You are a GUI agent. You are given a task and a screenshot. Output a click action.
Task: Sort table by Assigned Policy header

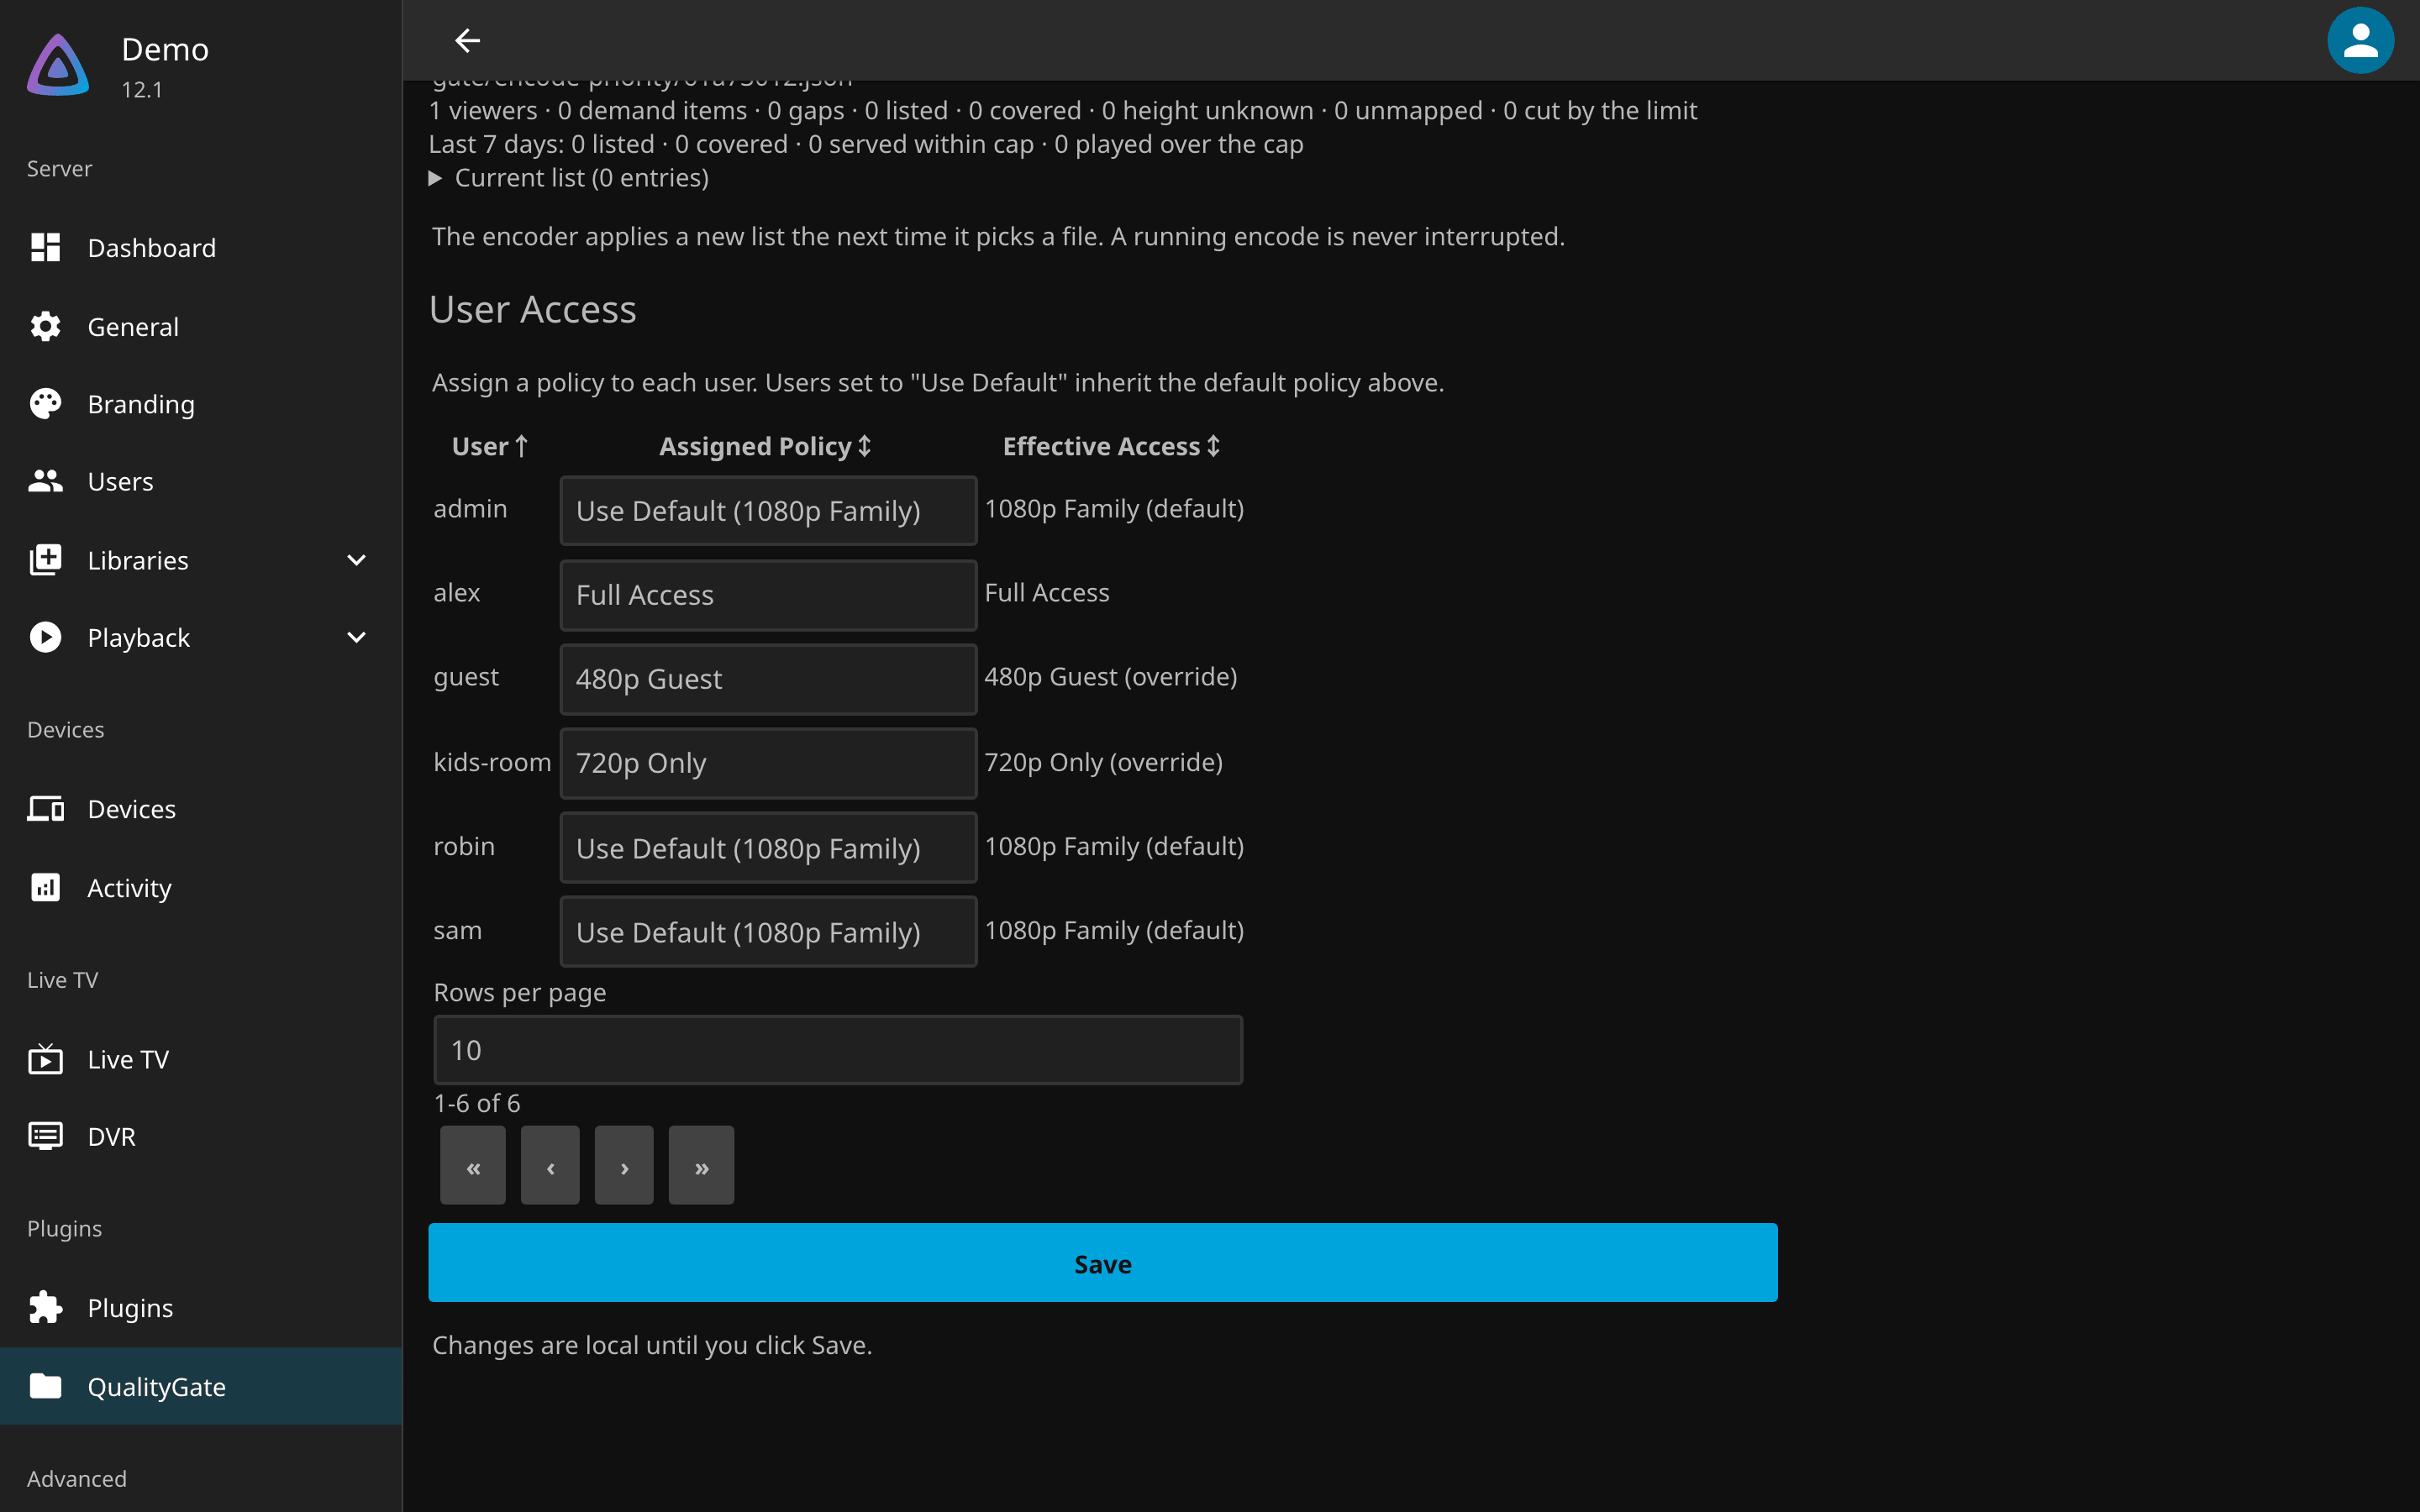coord(765,446)
